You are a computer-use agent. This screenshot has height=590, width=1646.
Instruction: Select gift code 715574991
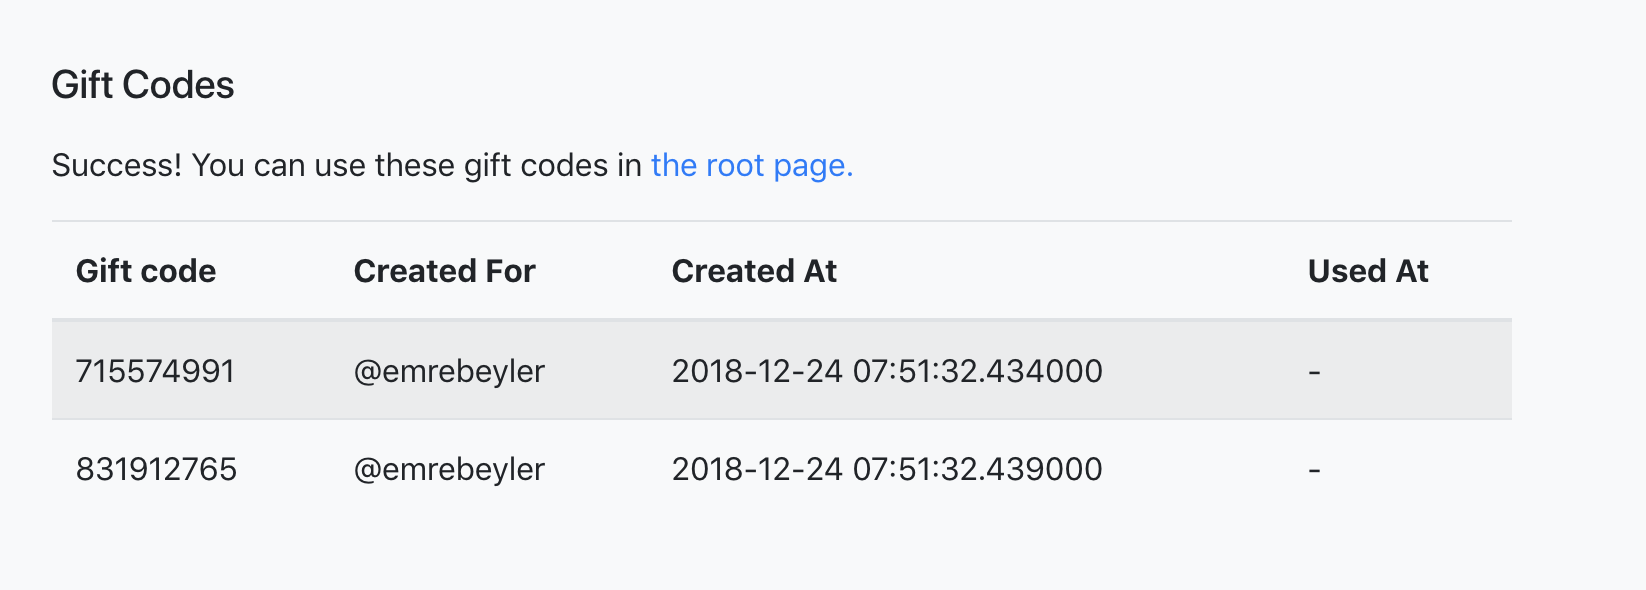[155, 371]
